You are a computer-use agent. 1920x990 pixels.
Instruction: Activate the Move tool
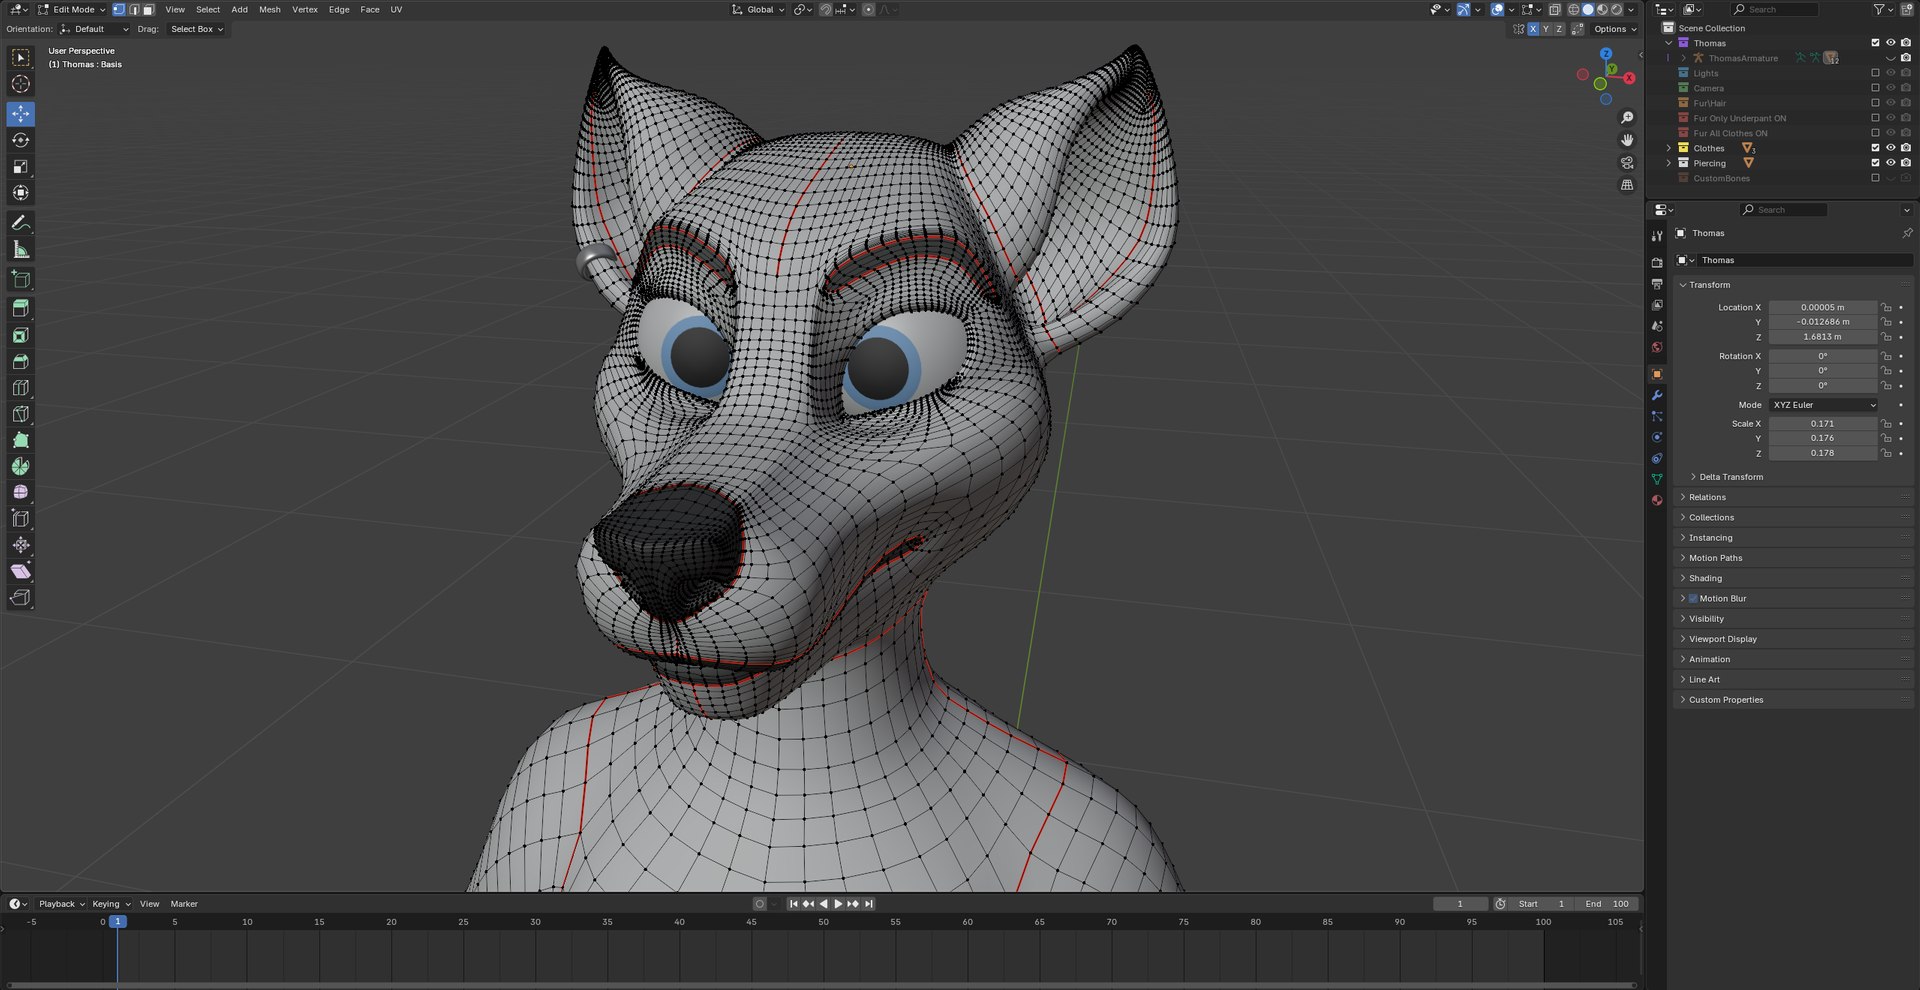[21, 114]
